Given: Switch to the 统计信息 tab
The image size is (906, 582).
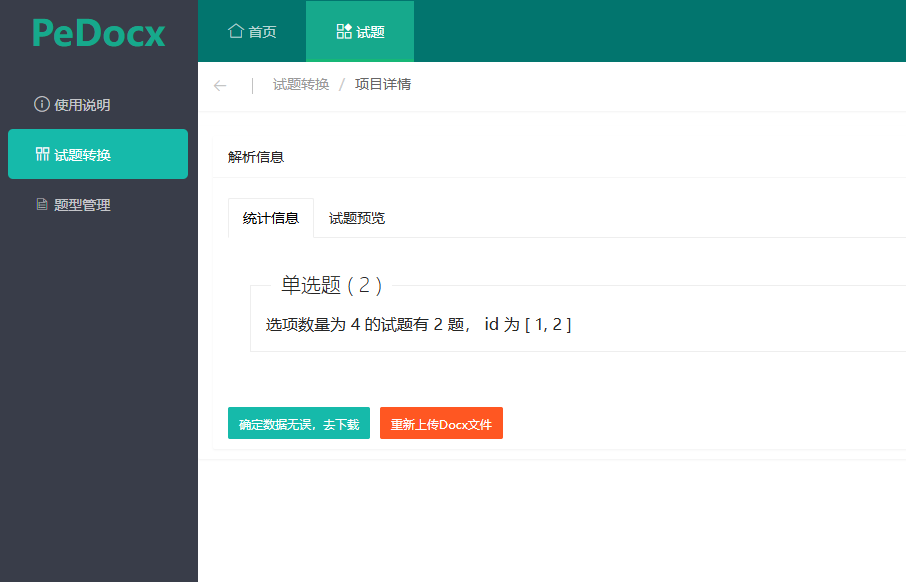Looking at the screenshot, I should point(270,218).
